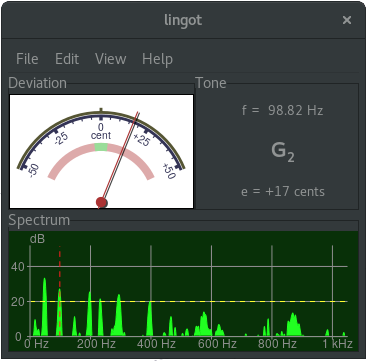Click the lingot title bar

pyautogui.click(x=183, y=20)
